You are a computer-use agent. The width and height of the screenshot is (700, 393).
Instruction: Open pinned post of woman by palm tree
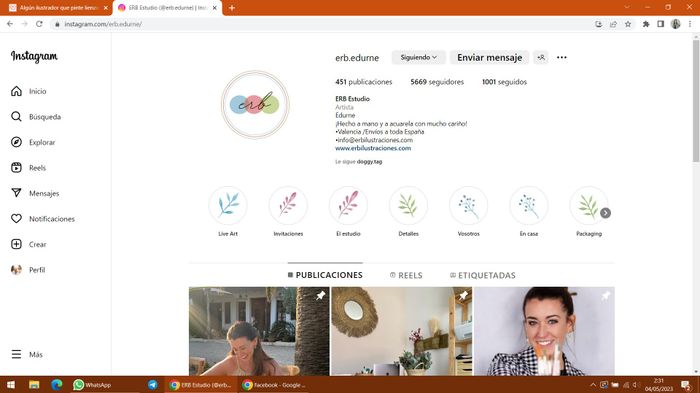click(259, 331)
